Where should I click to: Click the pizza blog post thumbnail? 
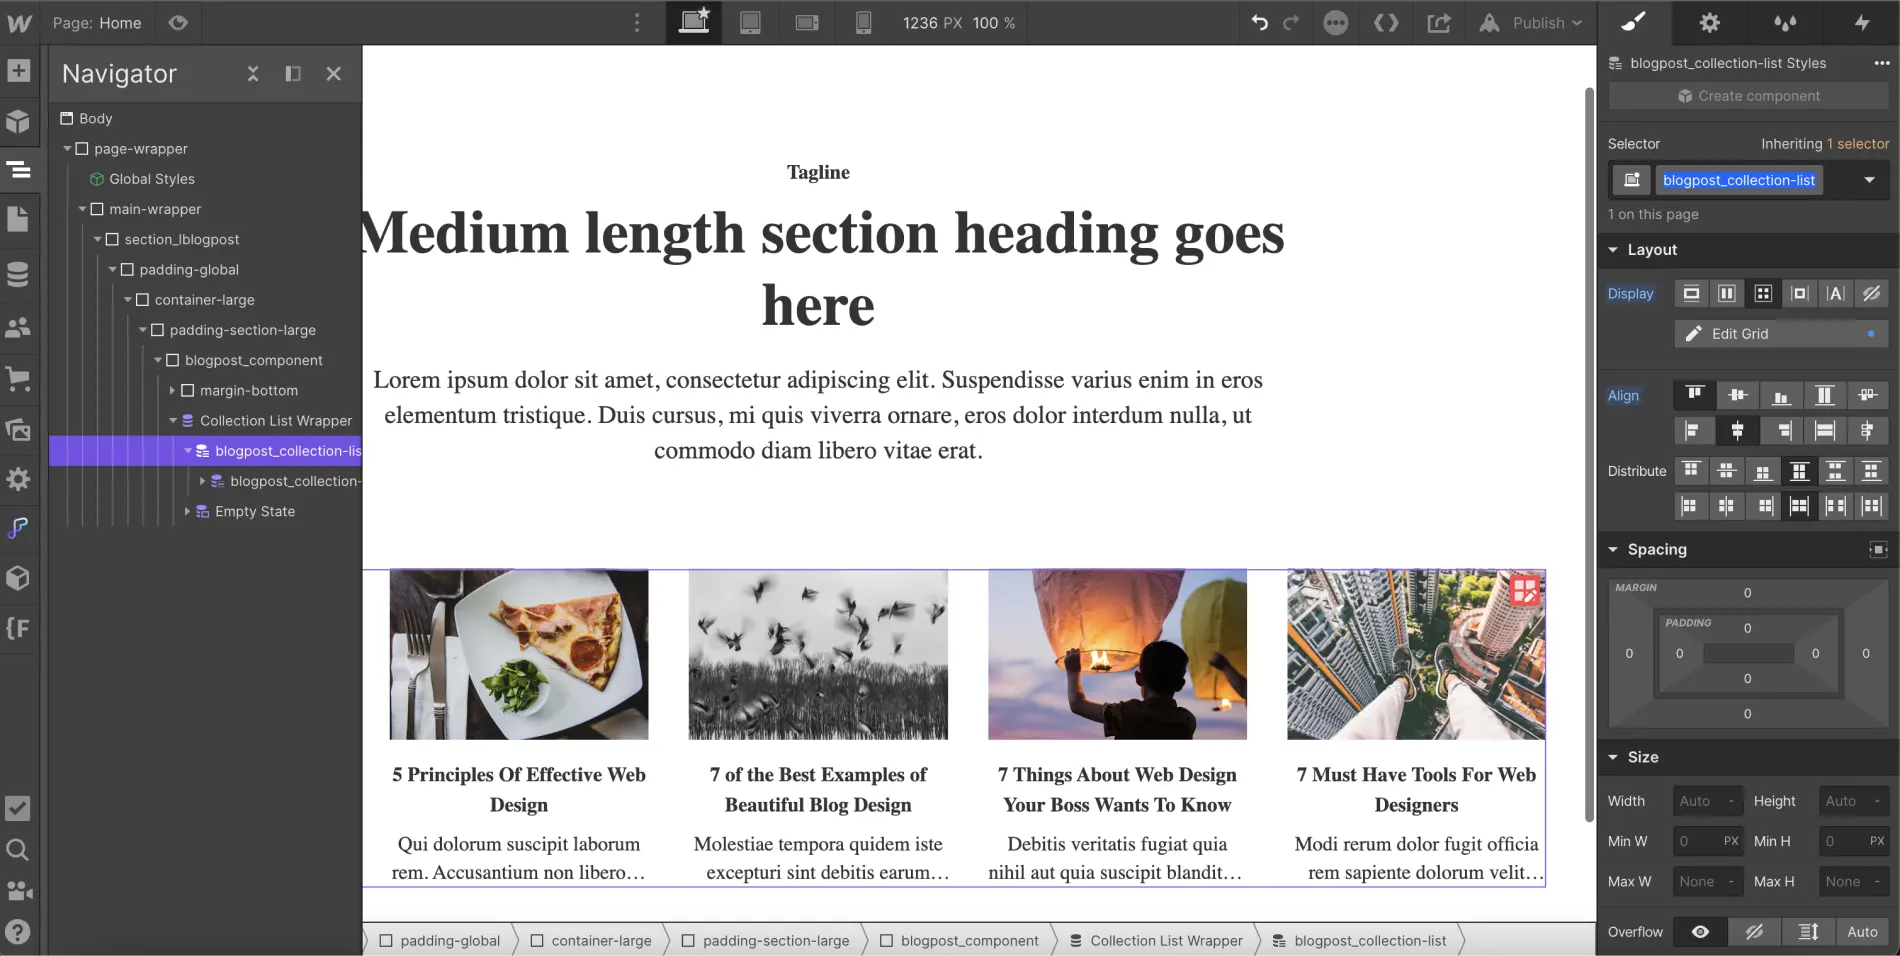click(519, 655)
